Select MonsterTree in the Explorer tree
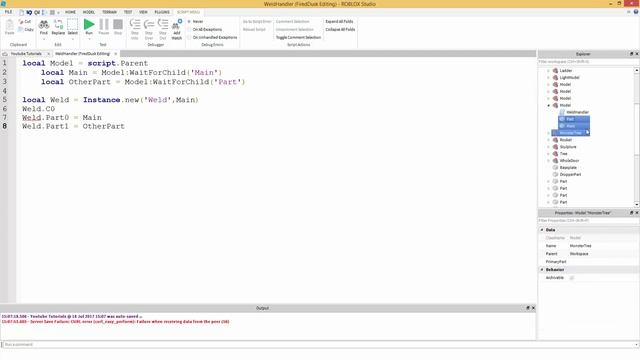Image resolution: width=640 pixels, height=360 pixels. [x=570, y=133]
